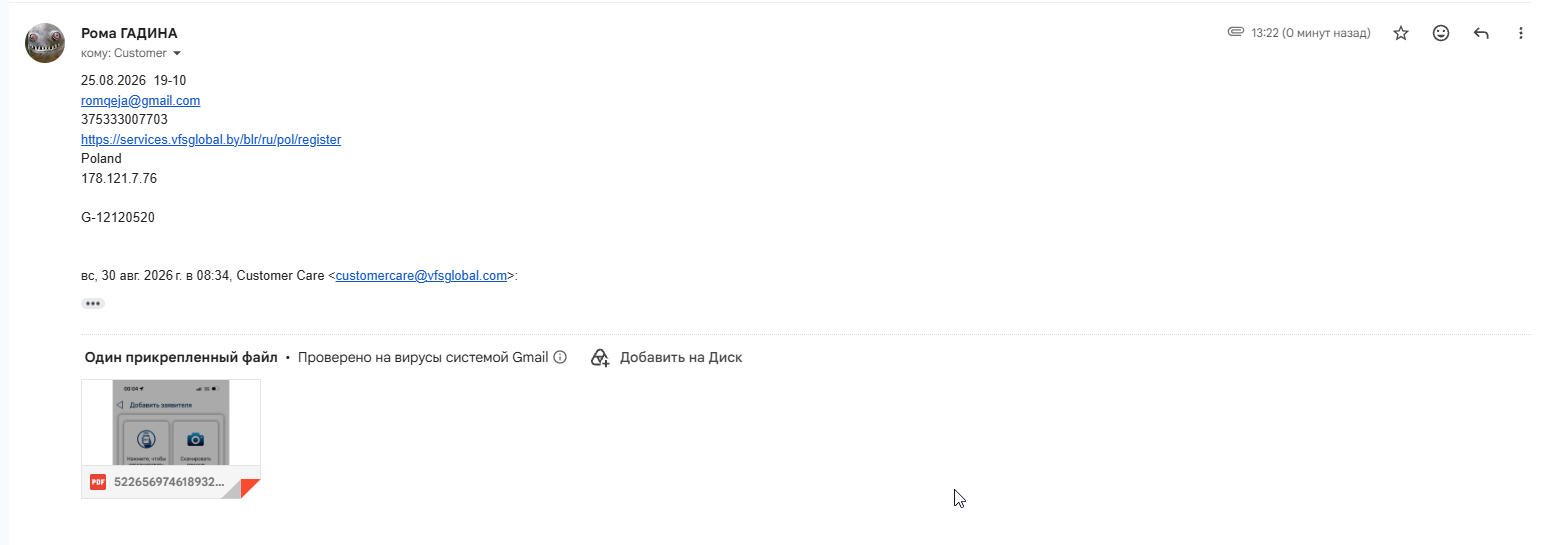Image resolution: width=1550 pixels, height=545 pixels.
Task: Open the three-dot more options menu
Action: tap(1521, 33)
